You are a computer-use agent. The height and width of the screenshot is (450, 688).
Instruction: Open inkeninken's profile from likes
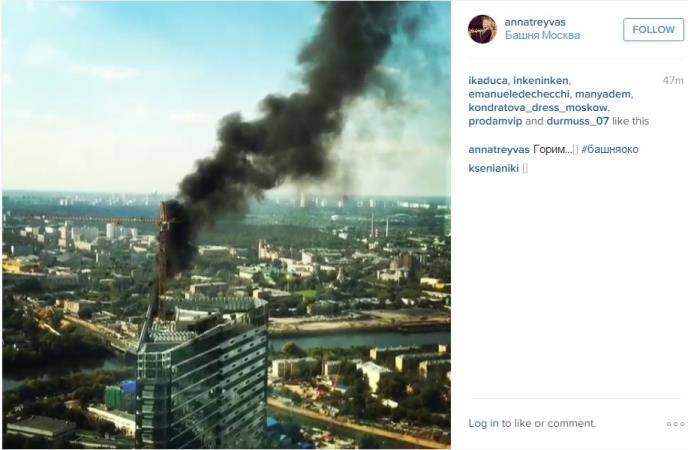coord(541,81)
